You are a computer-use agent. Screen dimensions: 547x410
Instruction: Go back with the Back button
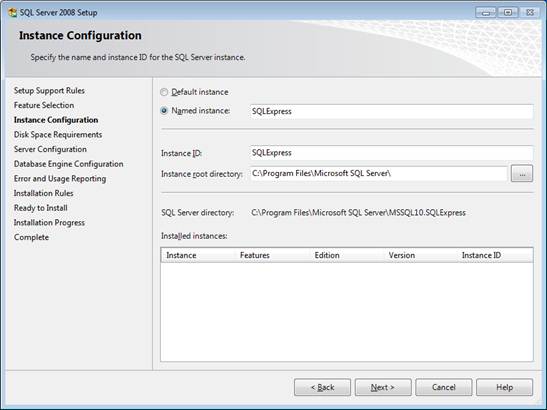tap(322, 387)
